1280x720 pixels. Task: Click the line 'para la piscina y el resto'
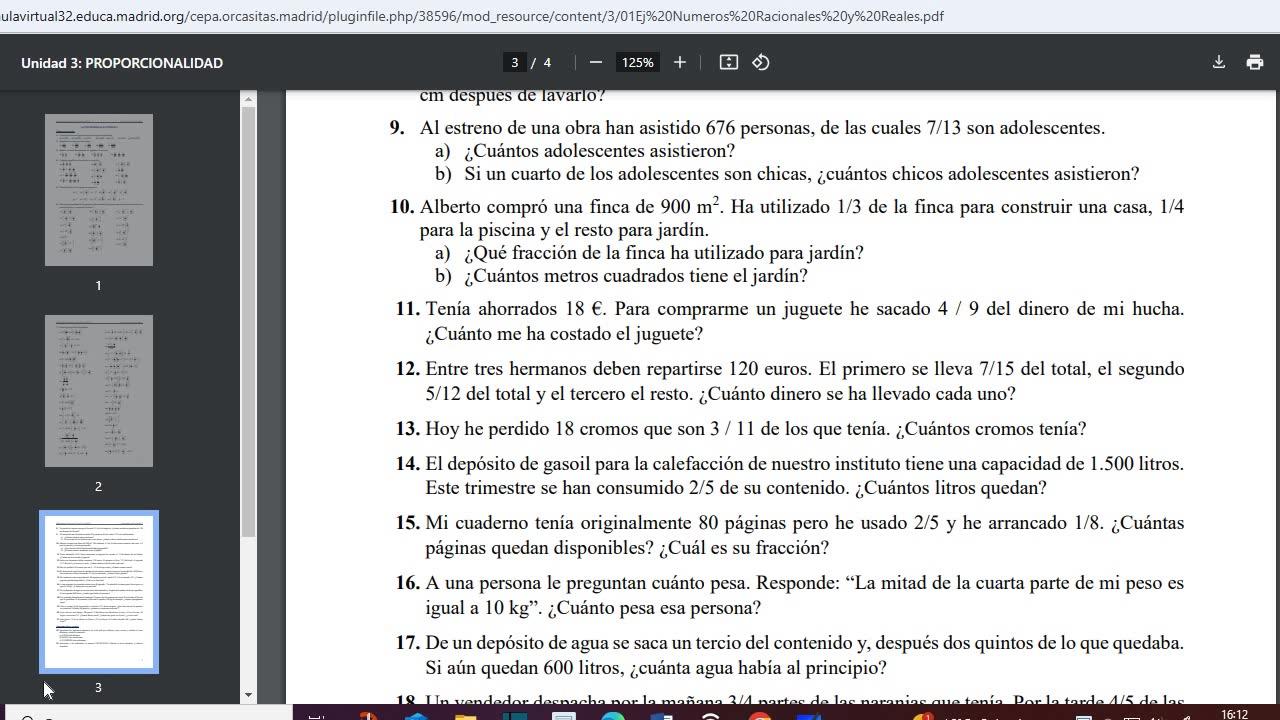point(564,230)
